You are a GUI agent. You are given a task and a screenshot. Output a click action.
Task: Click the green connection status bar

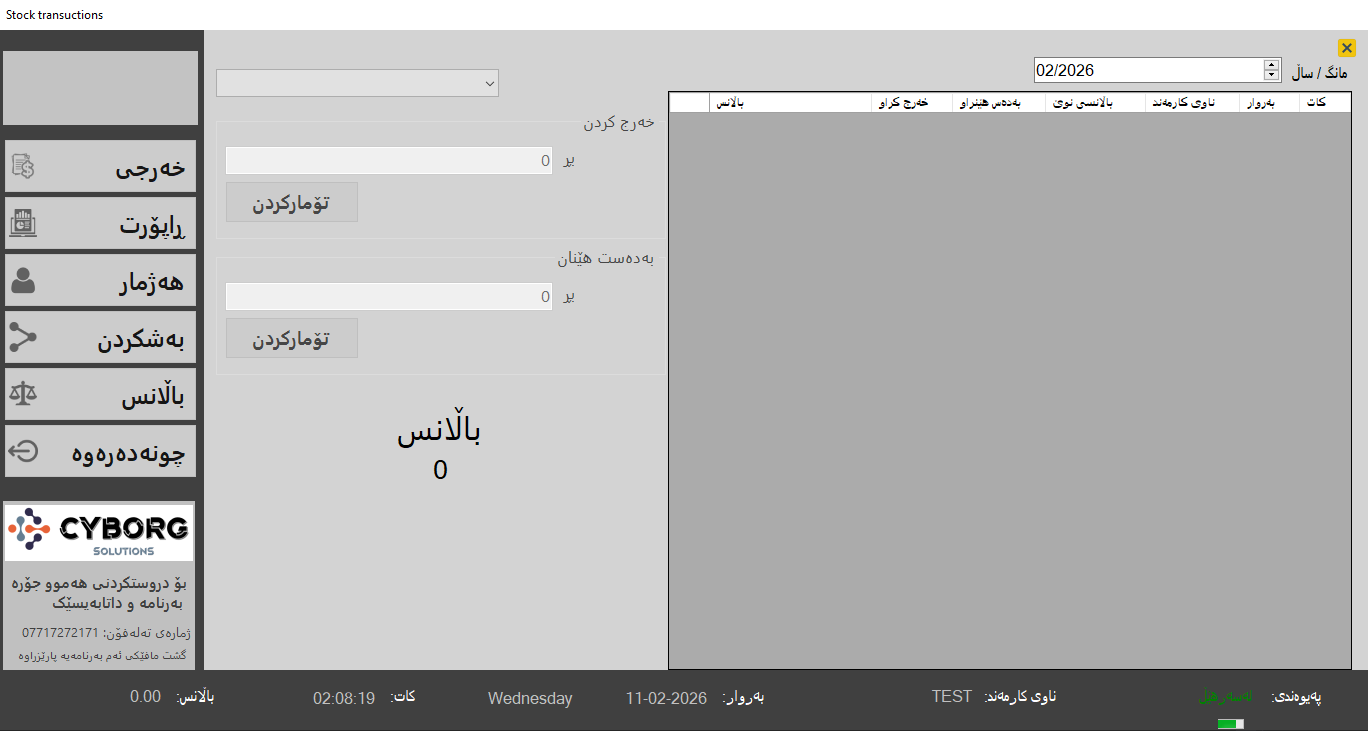point(1230,724)
